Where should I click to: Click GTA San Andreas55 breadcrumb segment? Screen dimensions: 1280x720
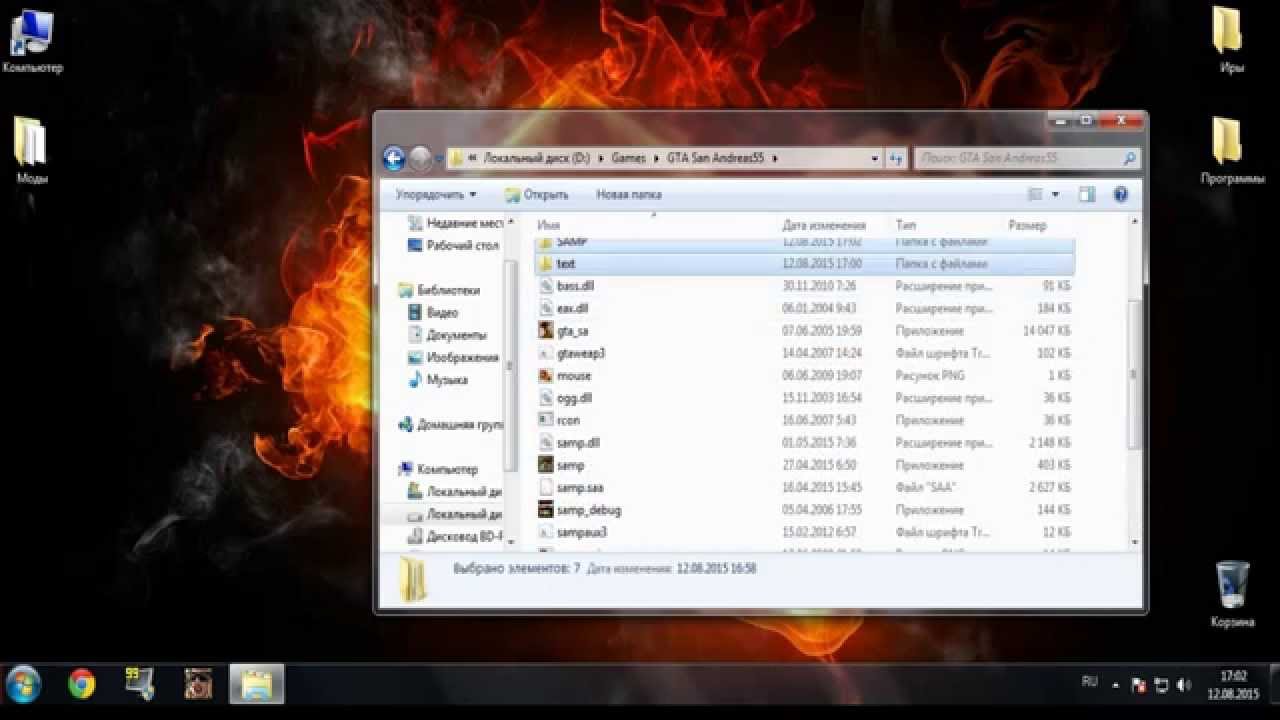(716, 158)
